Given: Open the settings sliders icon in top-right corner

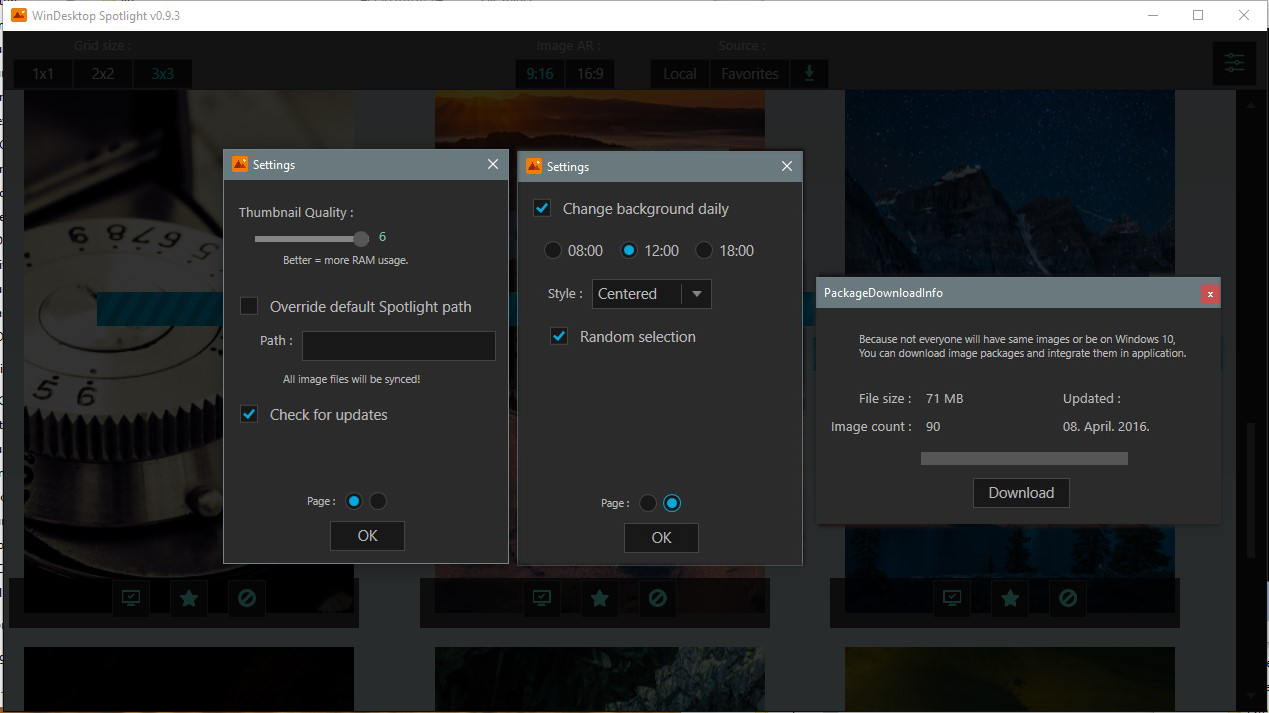Looking at the screenshot, I should [1234, 65].
